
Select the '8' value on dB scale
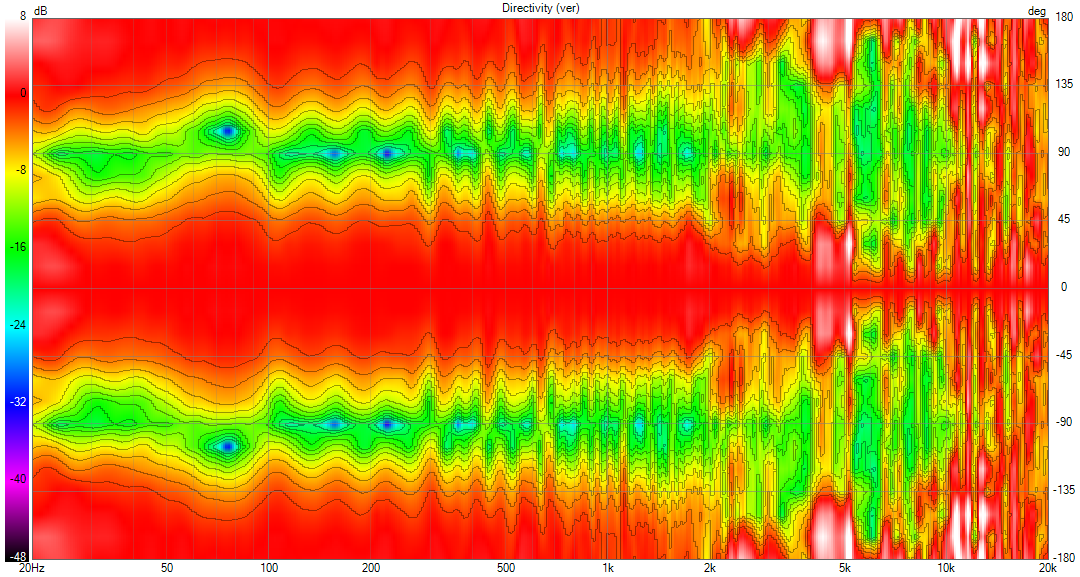coord(23,15)
